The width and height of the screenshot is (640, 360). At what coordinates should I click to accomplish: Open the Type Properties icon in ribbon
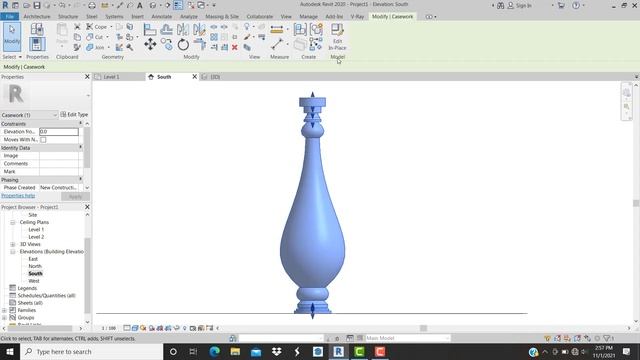point(37,29)
